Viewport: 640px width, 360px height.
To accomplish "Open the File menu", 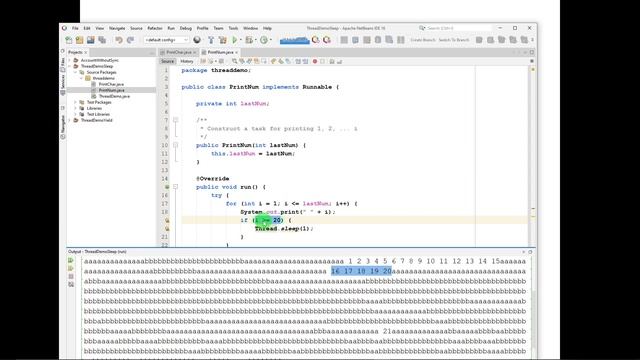I will [x=75, y=28].
